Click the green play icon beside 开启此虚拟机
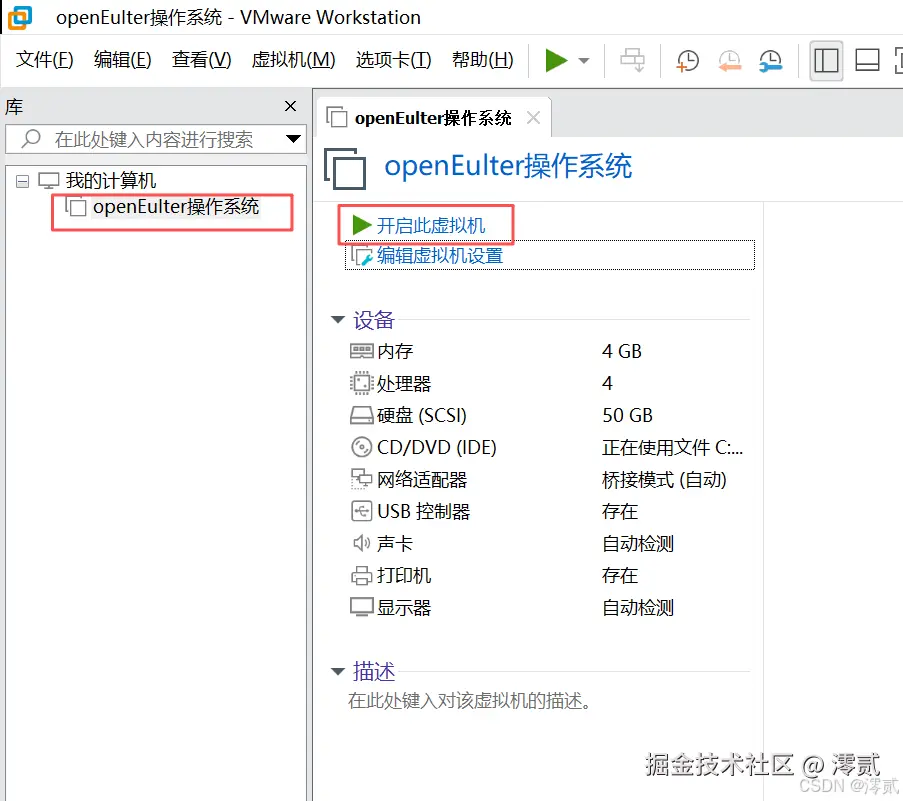 [361, 225]
